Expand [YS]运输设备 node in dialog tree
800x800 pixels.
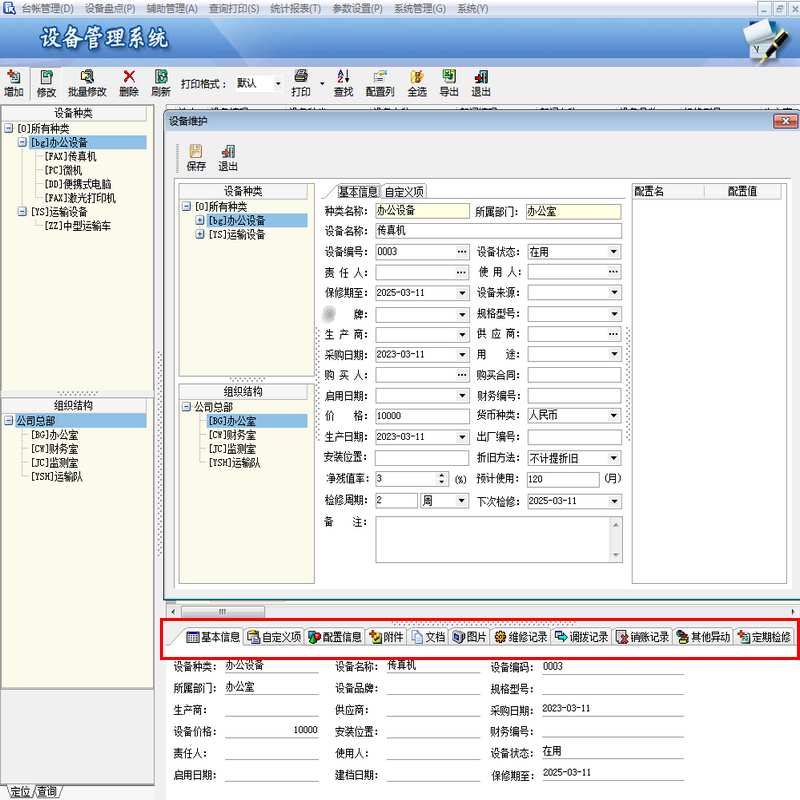200,234
